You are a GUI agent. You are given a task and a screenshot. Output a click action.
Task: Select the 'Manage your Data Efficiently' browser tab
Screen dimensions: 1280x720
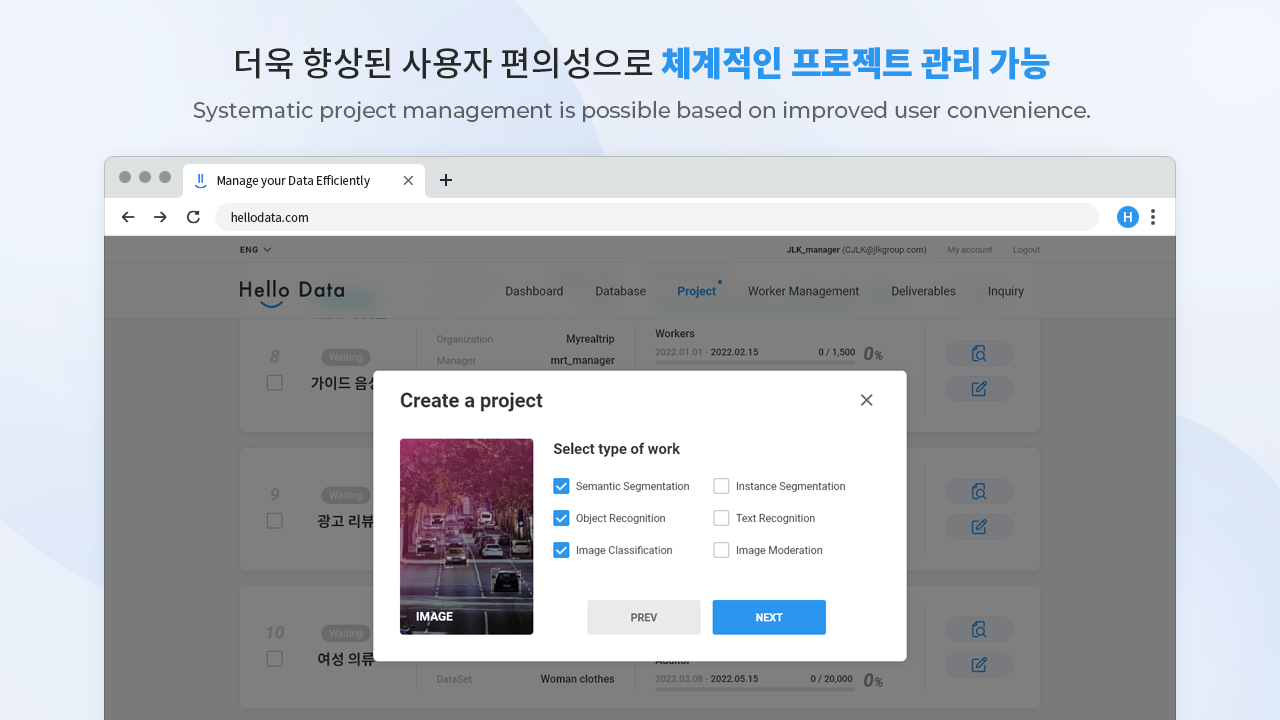click(x=304, y=181)
